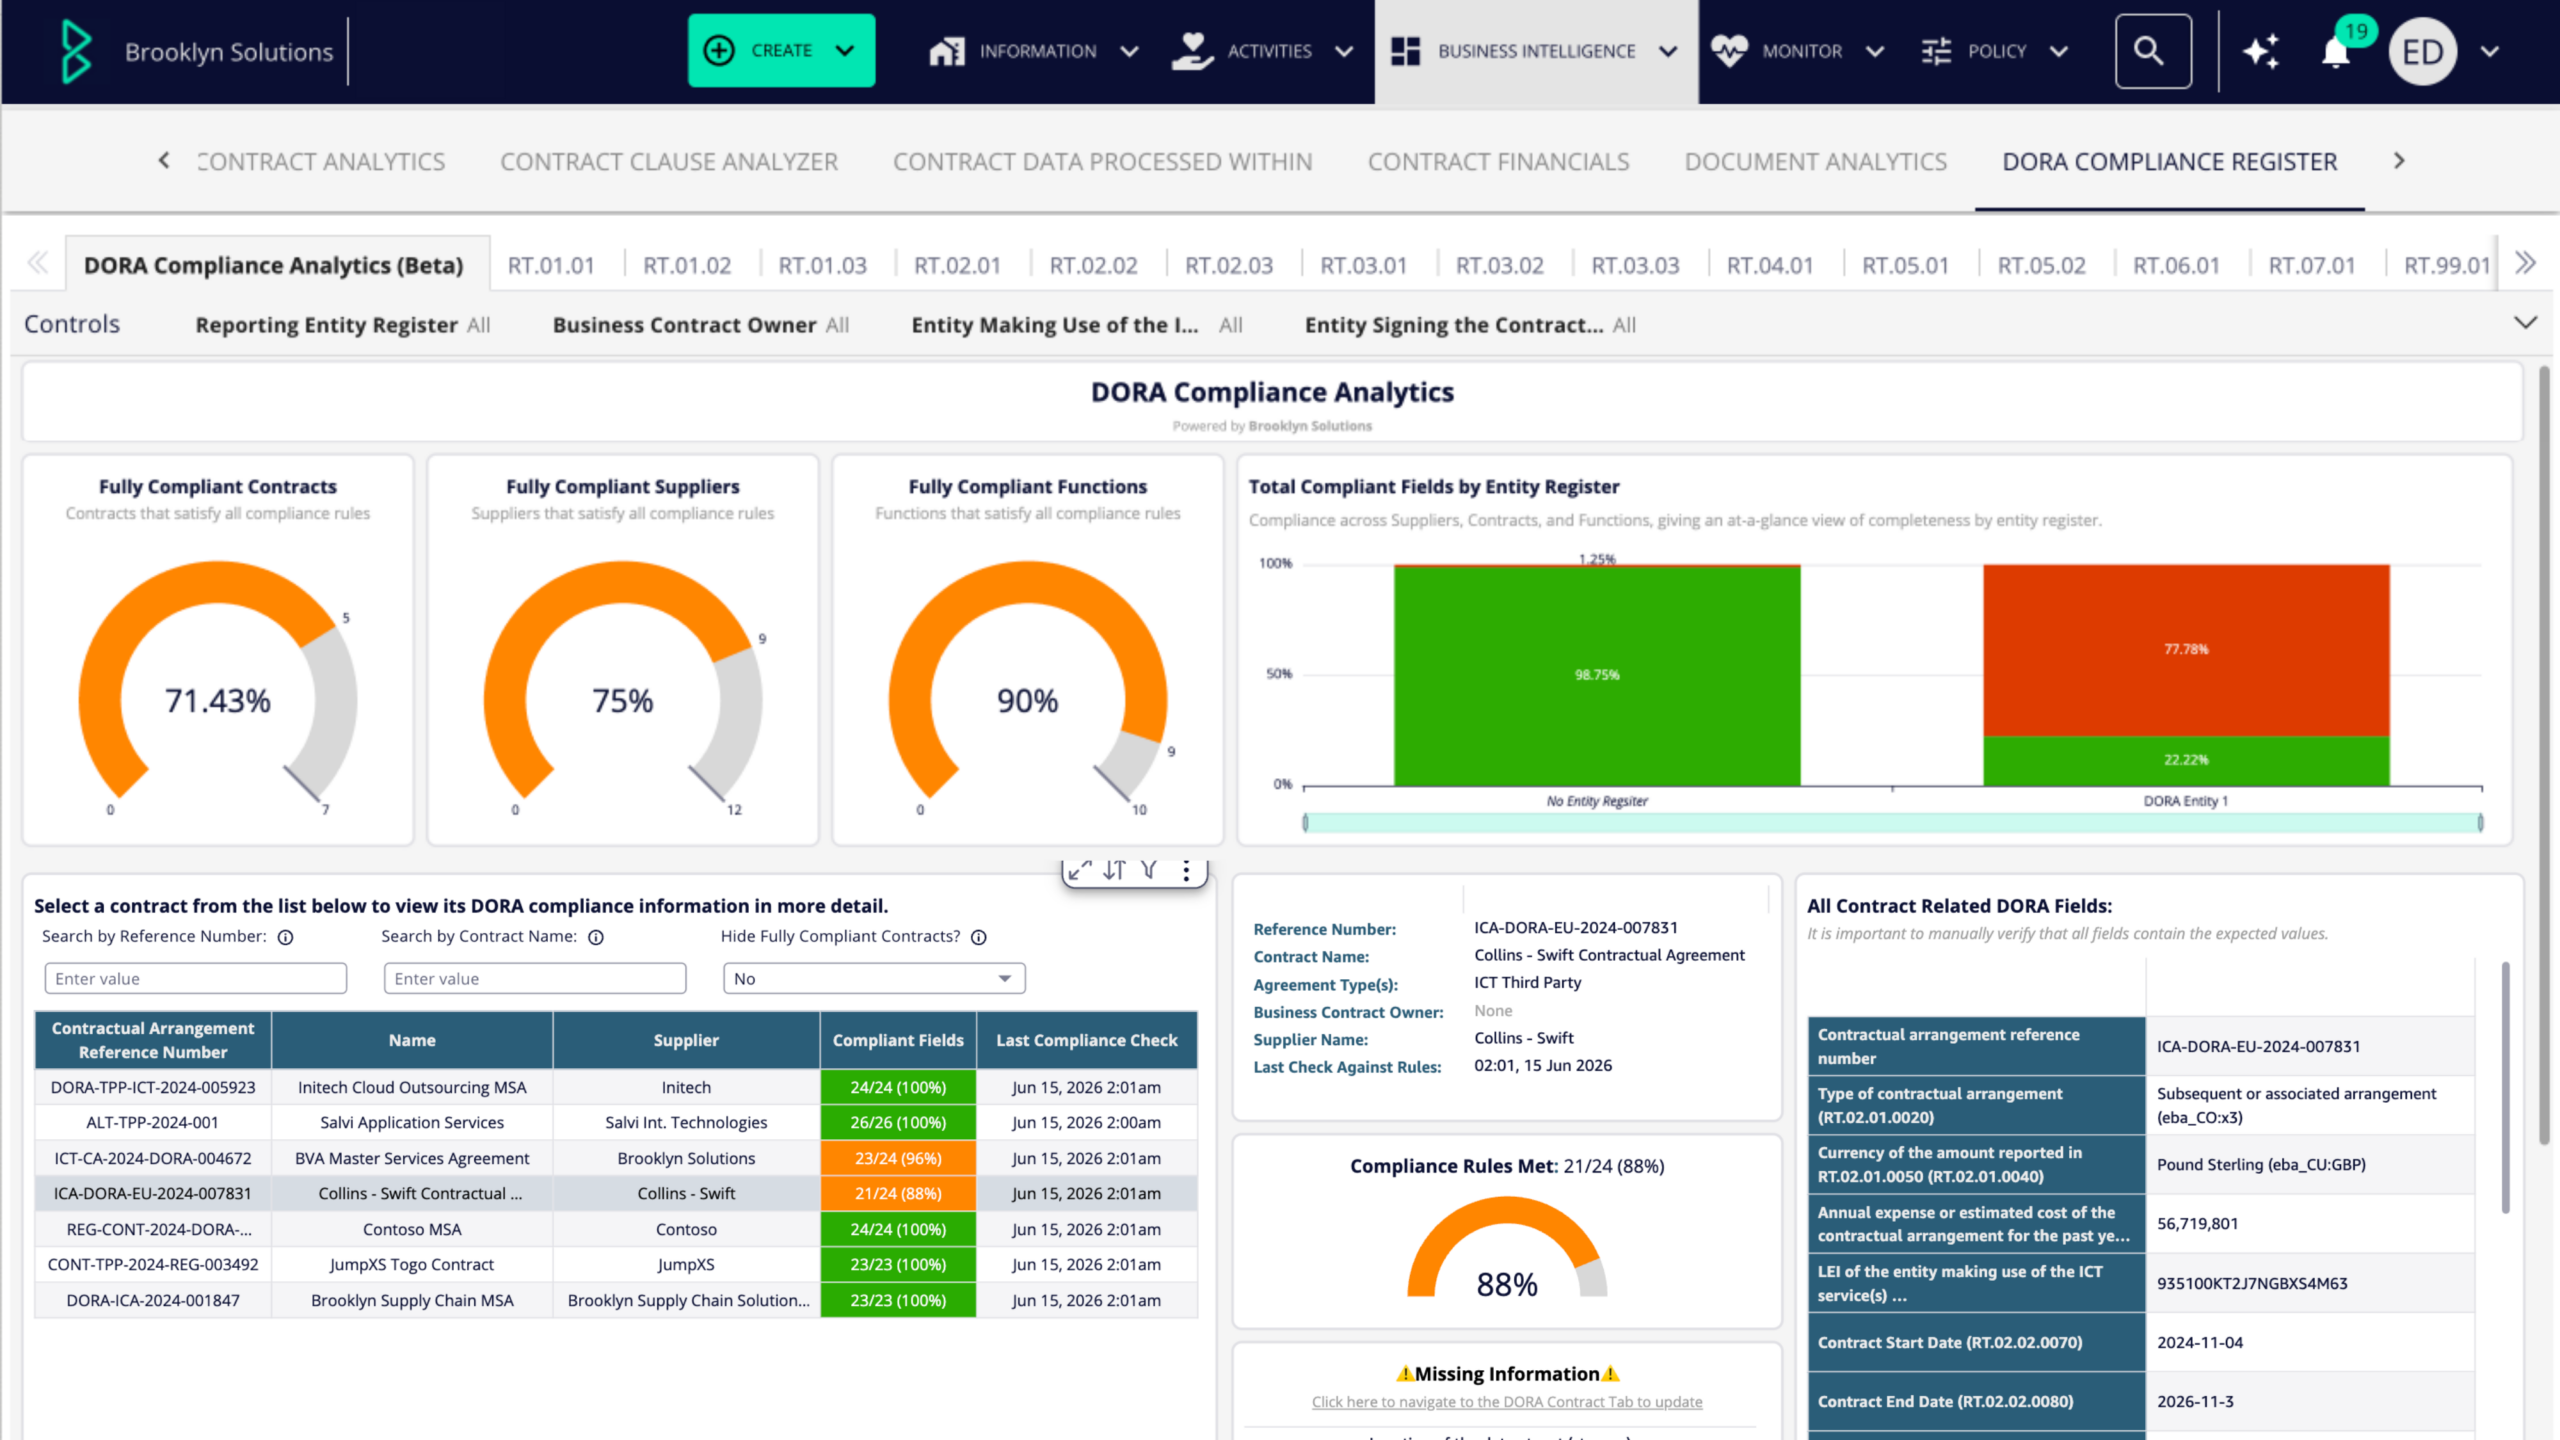Sort by Compliant Fields column header
The image size is (2560, 1440).
click(898, 1040)
